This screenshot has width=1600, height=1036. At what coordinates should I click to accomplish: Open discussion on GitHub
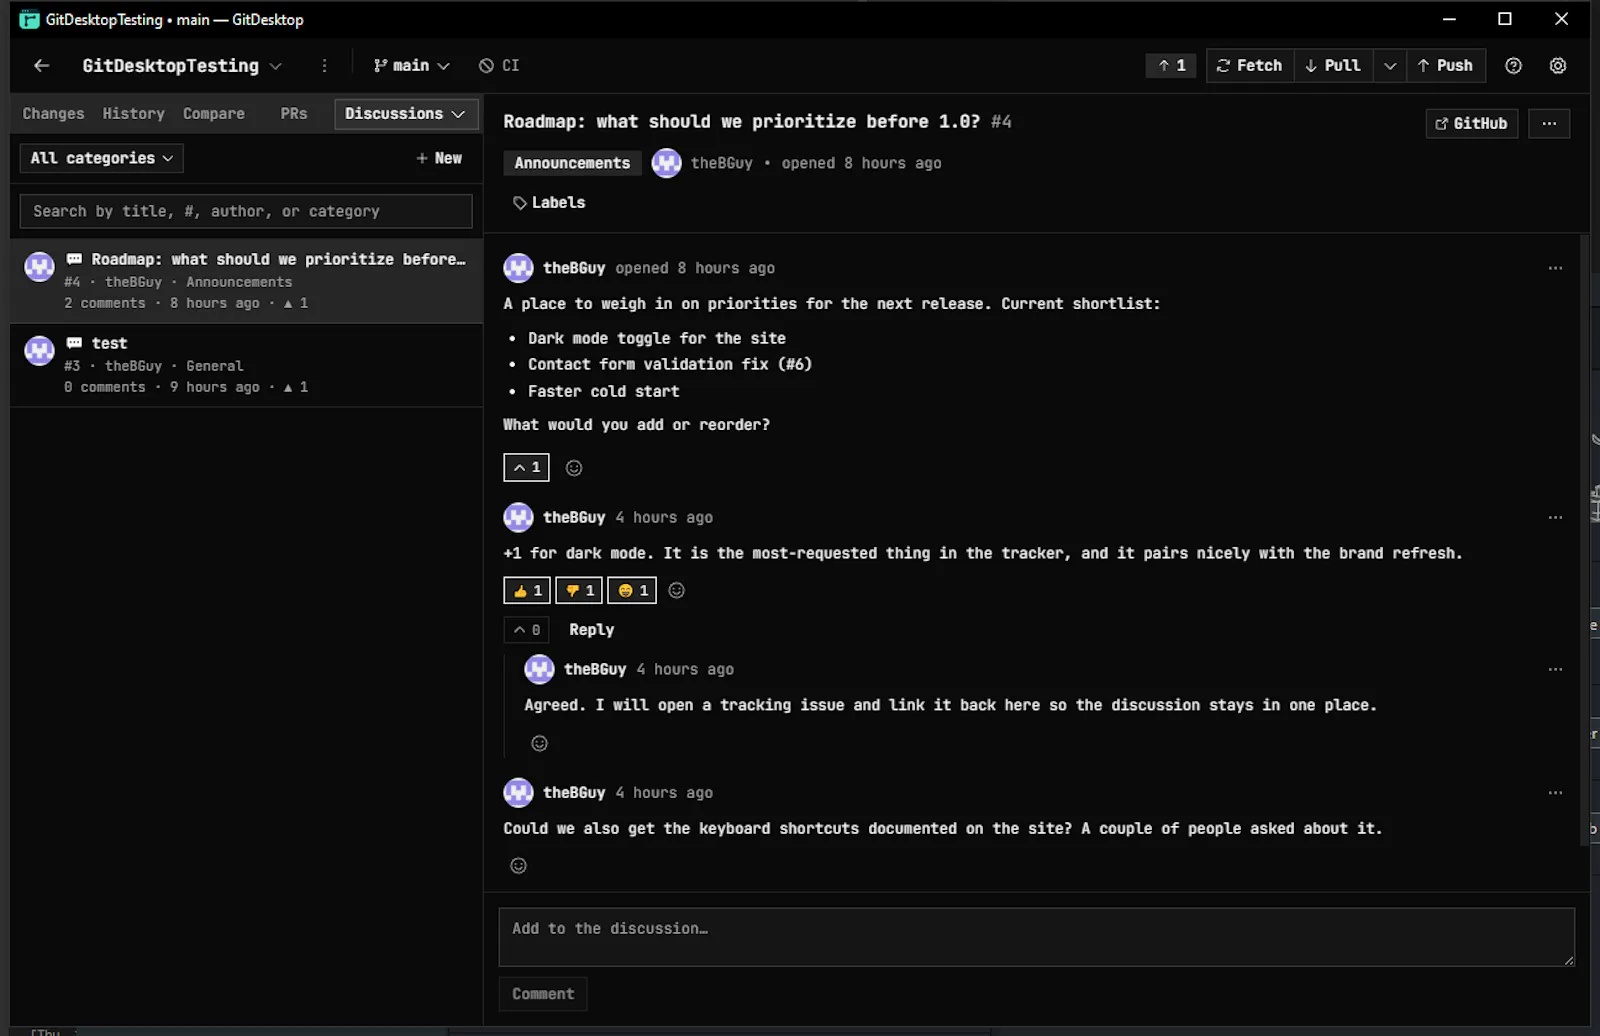[x=1472, y=124]
